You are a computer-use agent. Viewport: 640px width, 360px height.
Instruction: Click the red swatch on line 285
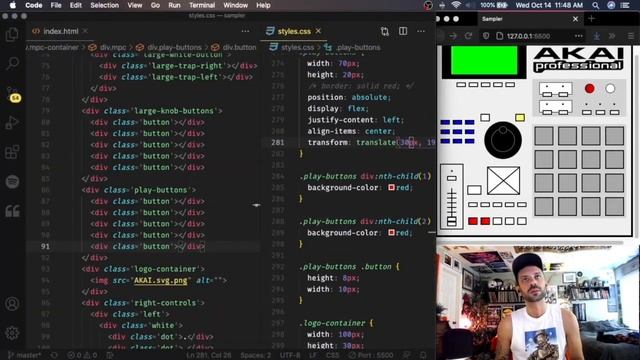pos(391,187)
